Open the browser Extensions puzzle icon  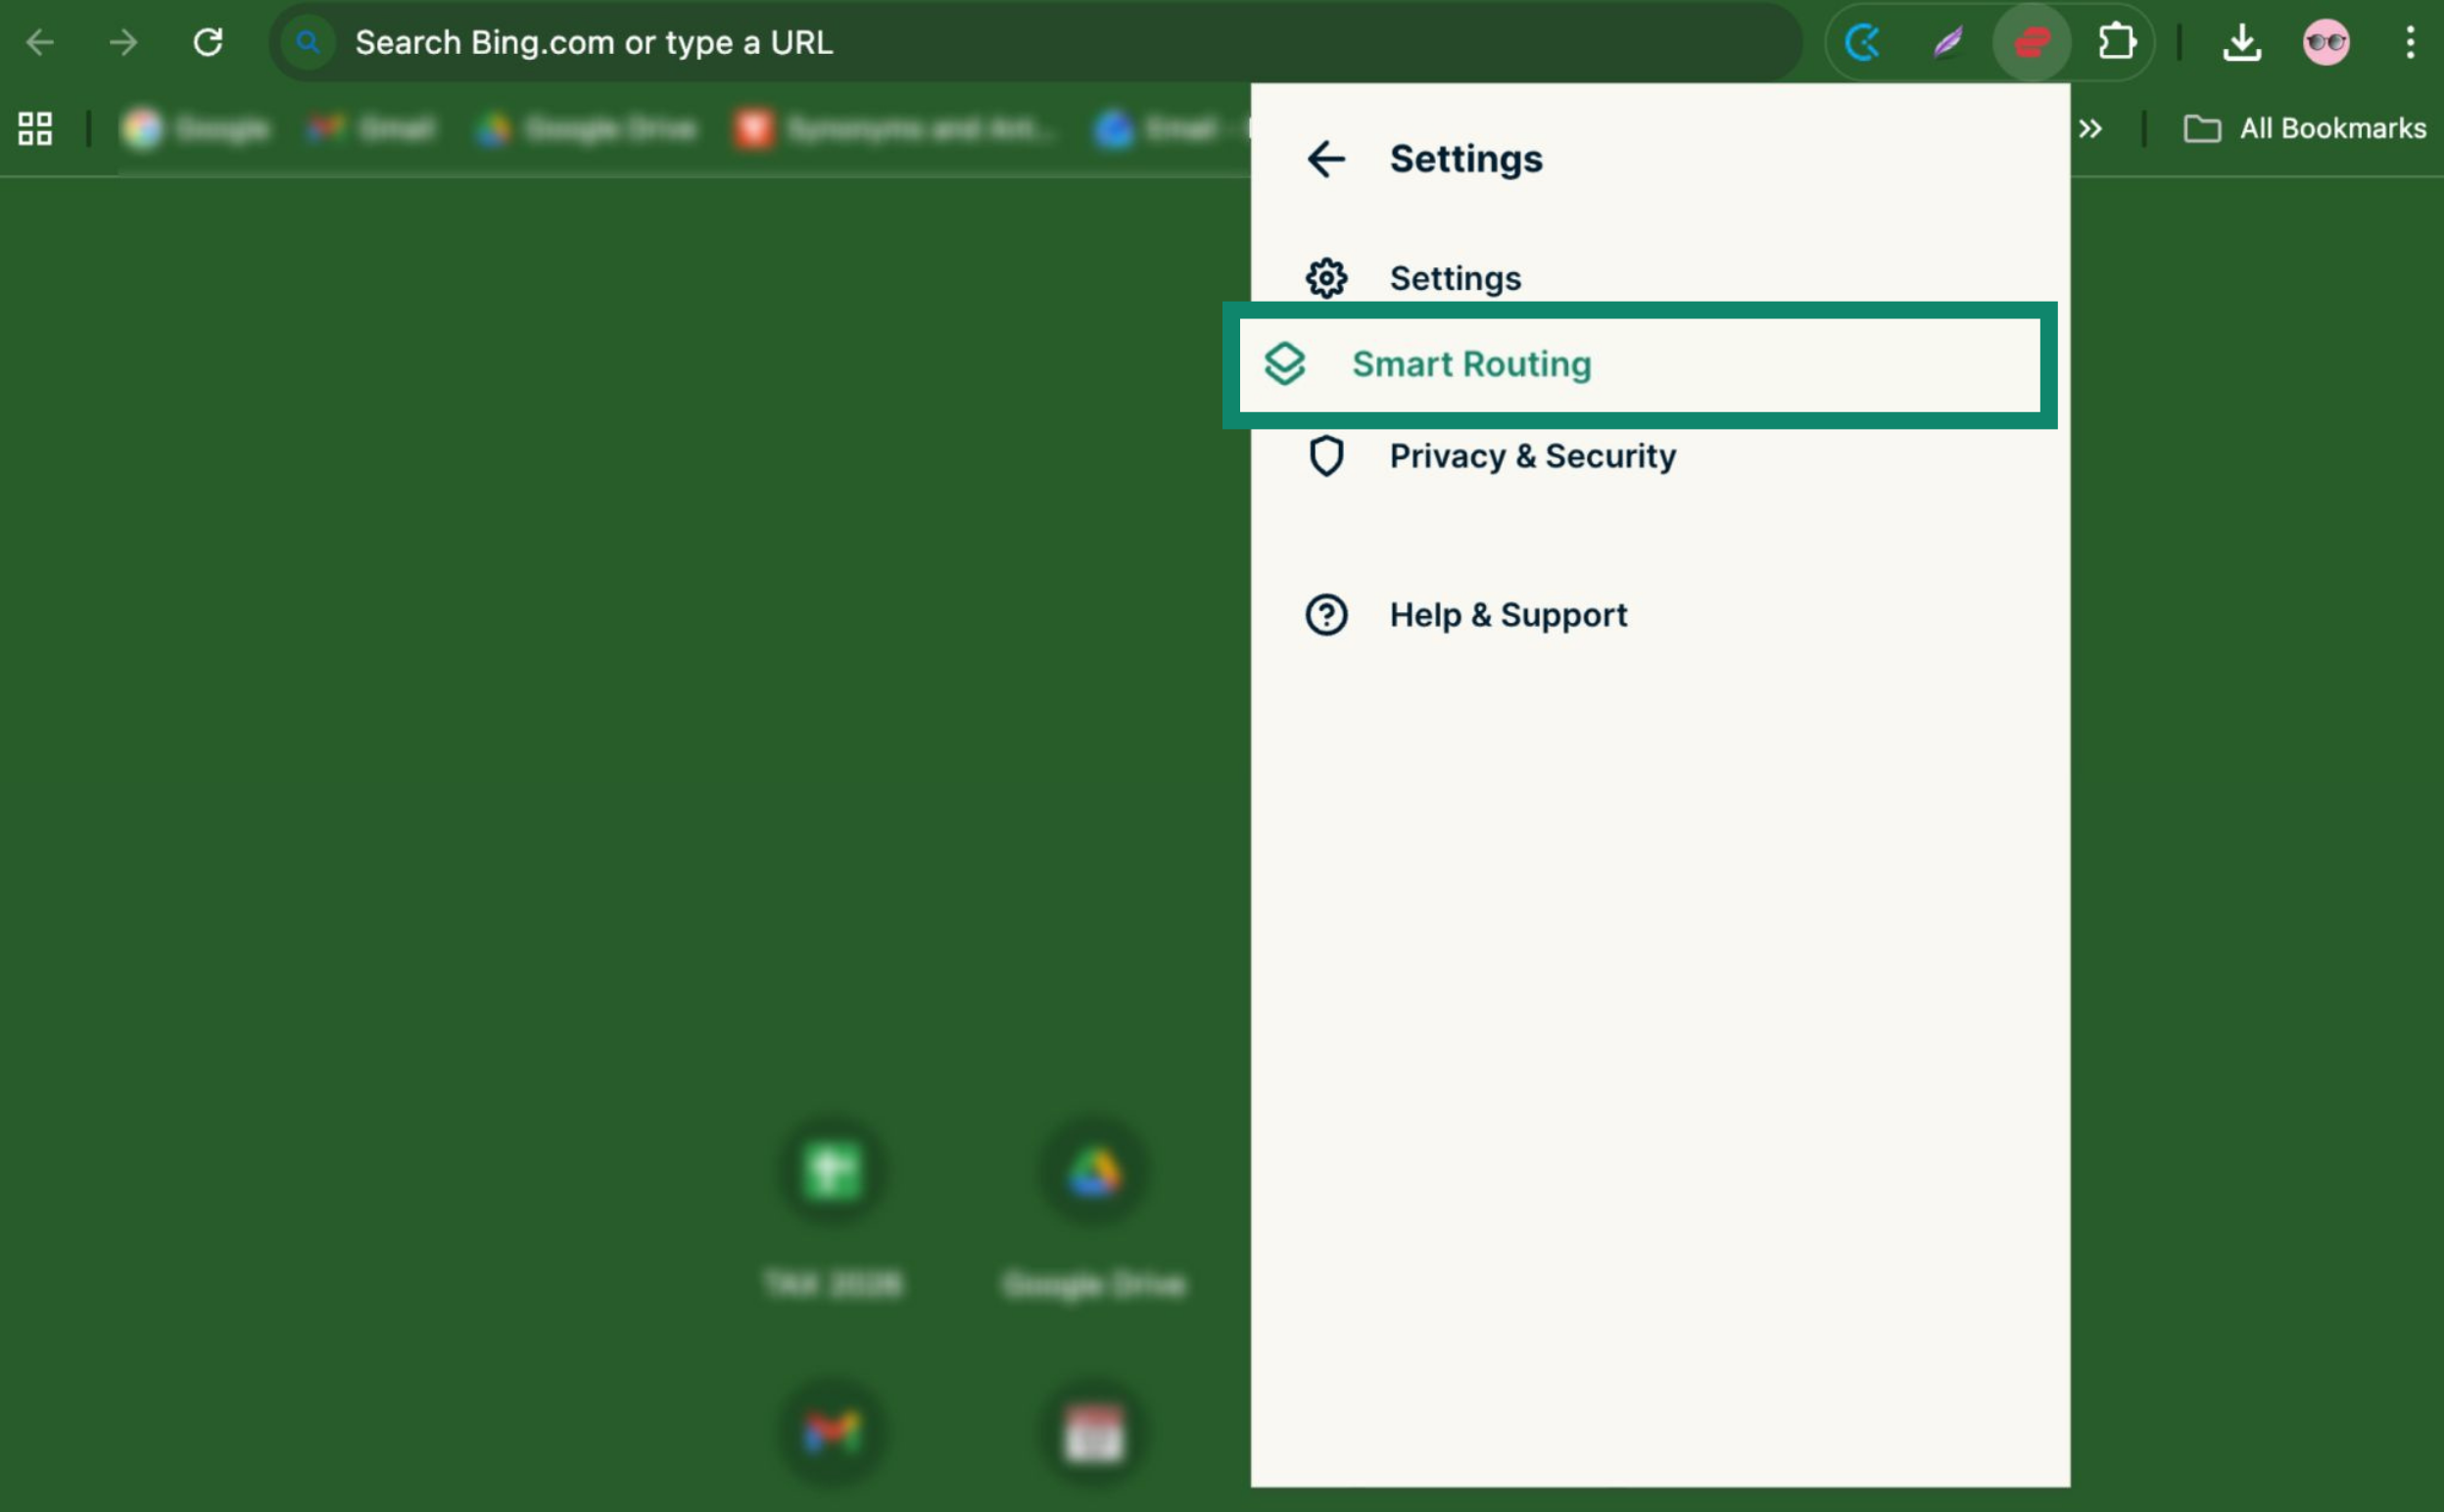tap(2116, 43)
